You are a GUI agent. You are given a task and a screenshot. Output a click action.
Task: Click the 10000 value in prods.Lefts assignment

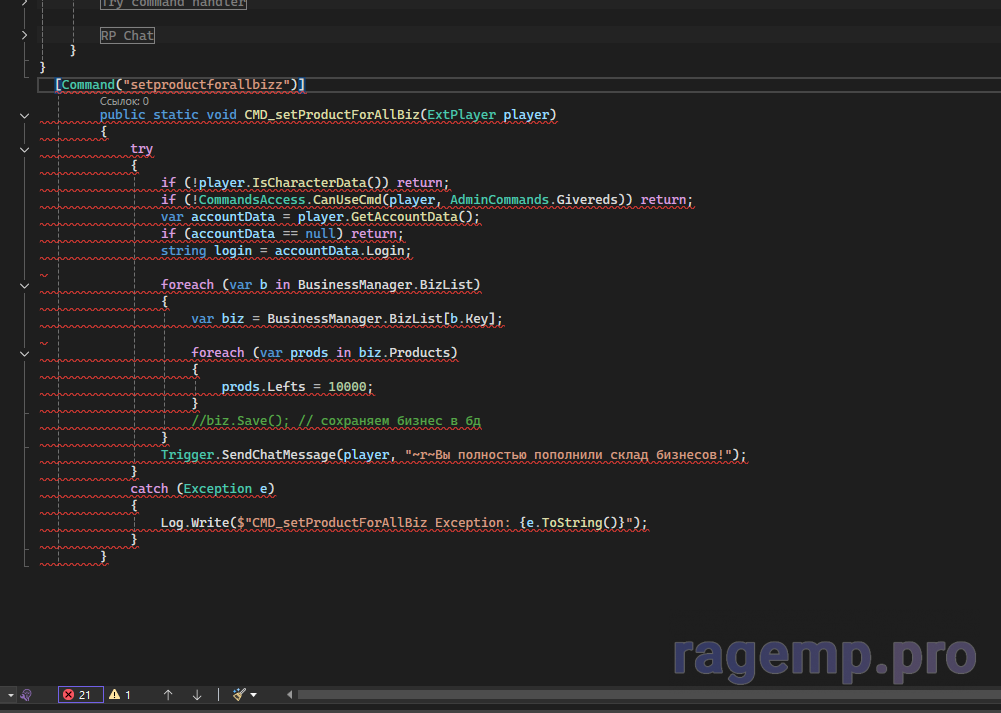click(x=350, y=387)
